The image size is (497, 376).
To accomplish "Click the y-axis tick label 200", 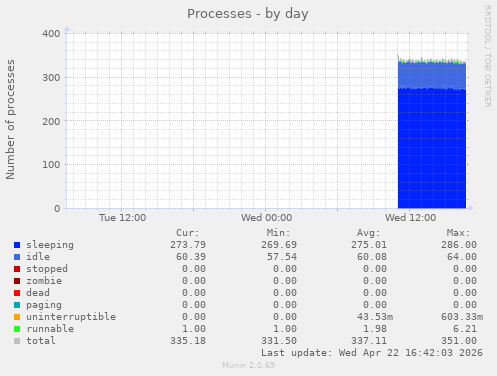I will coord(51,121).
